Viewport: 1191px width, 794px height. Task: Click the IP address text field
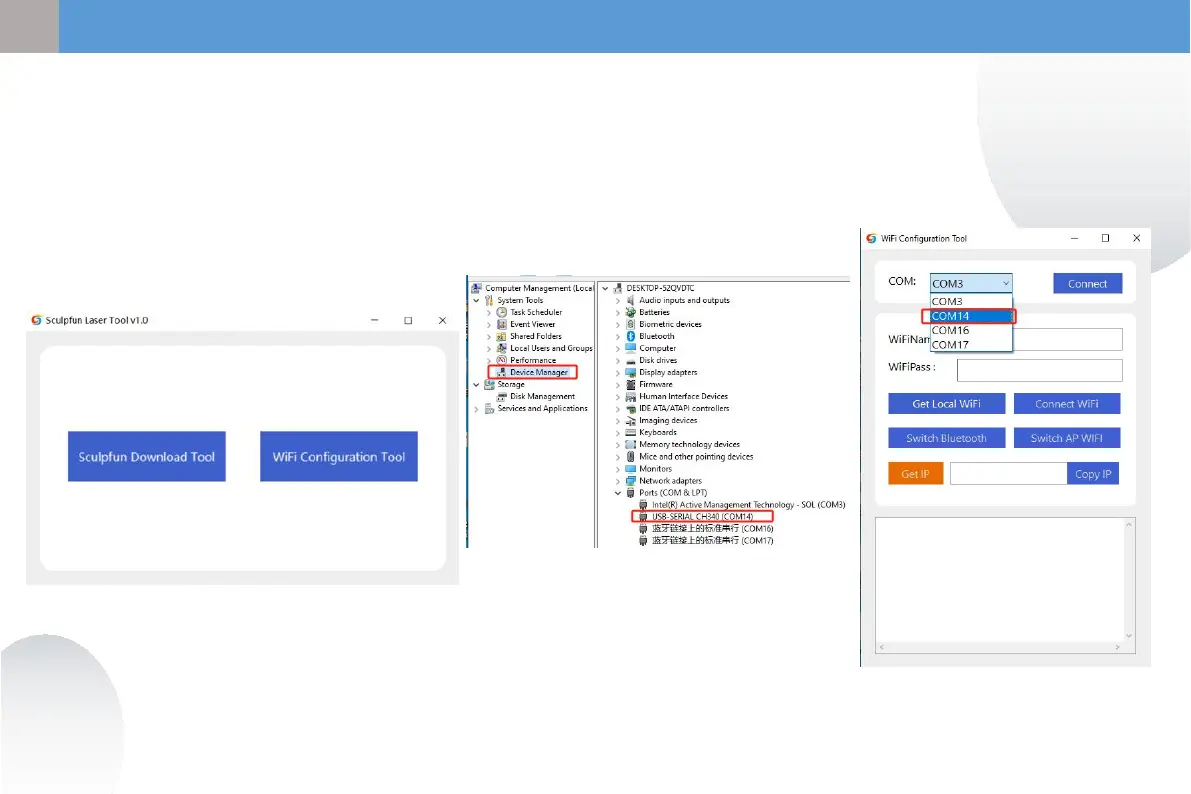point(1008,473)
